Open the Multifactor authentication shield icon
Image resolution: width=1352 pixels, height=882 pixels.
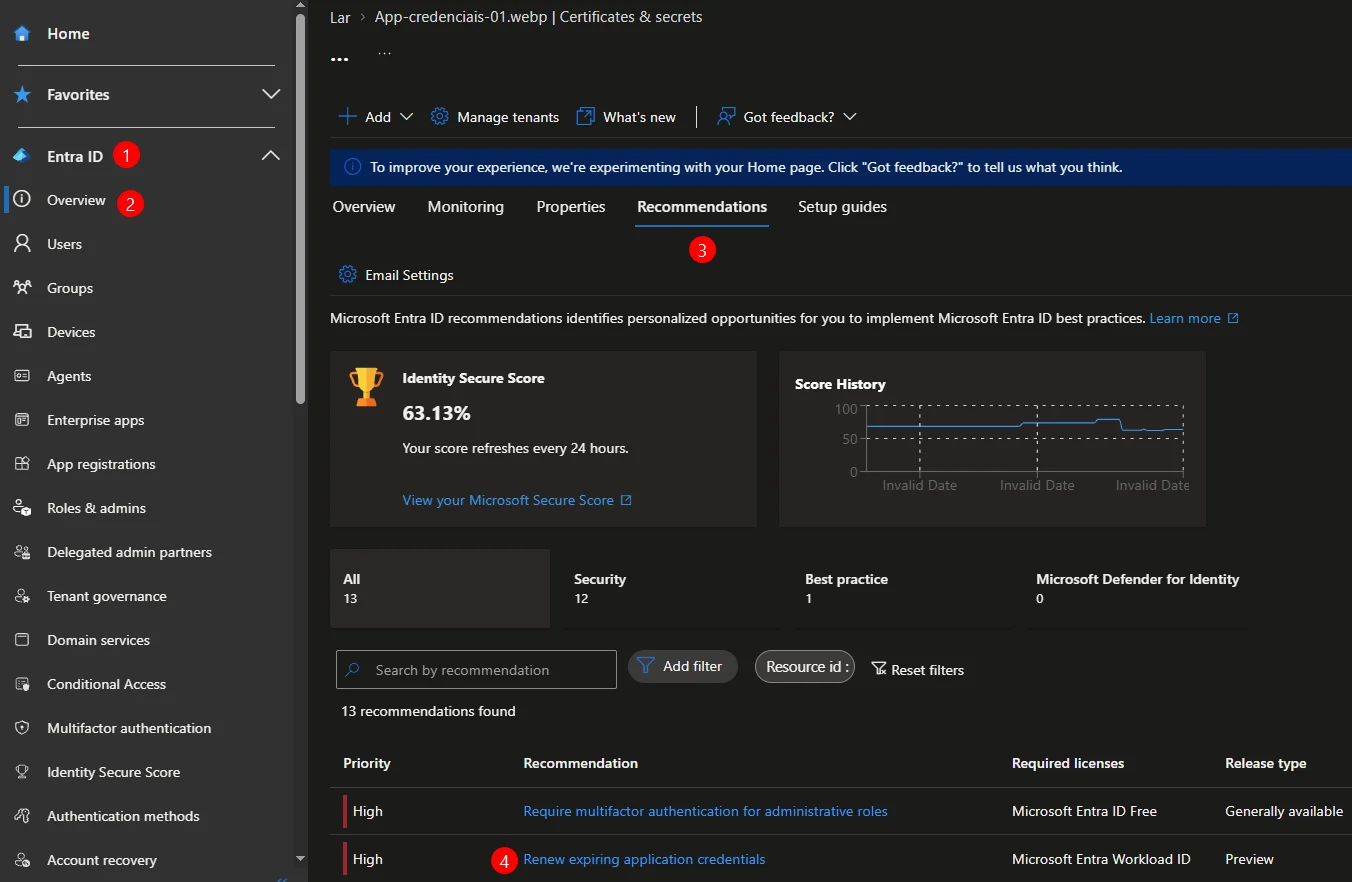point(22,728)
